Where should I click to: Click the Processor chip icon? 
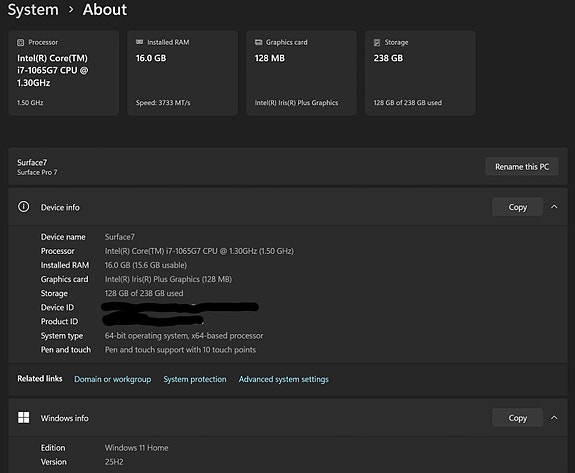click(x=21, y=43)
